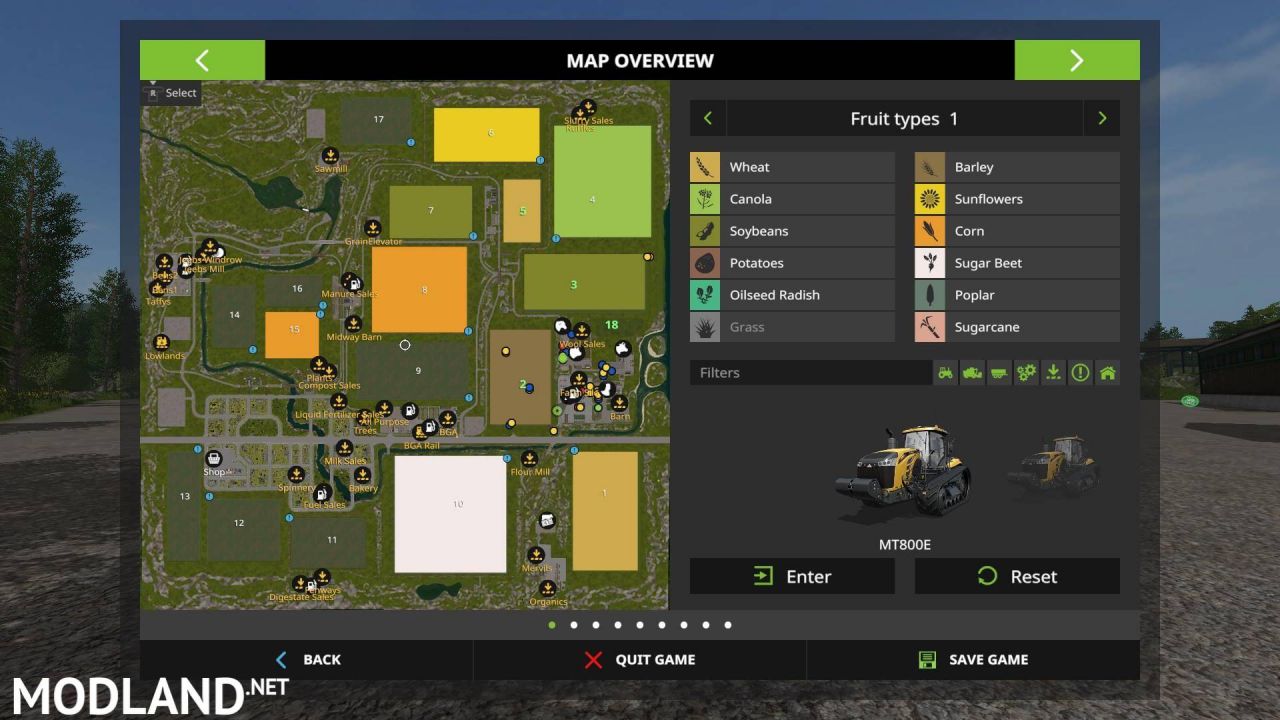Click the Mervils map icon

[536, 555]
